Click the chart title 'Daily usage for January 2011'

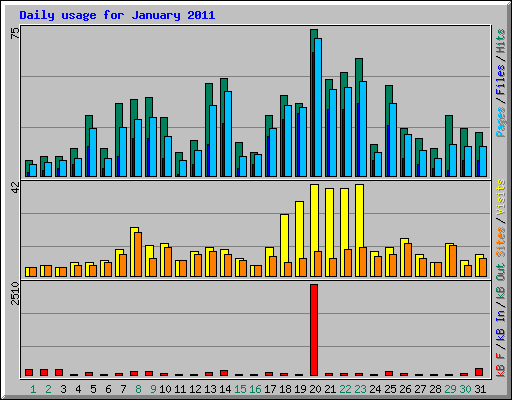click(117, 15)
